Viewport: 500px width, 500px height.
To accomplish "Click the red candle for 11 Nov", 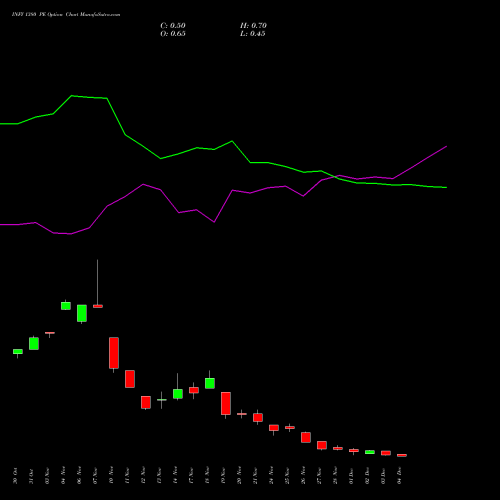I will click(x=130, y=379).
